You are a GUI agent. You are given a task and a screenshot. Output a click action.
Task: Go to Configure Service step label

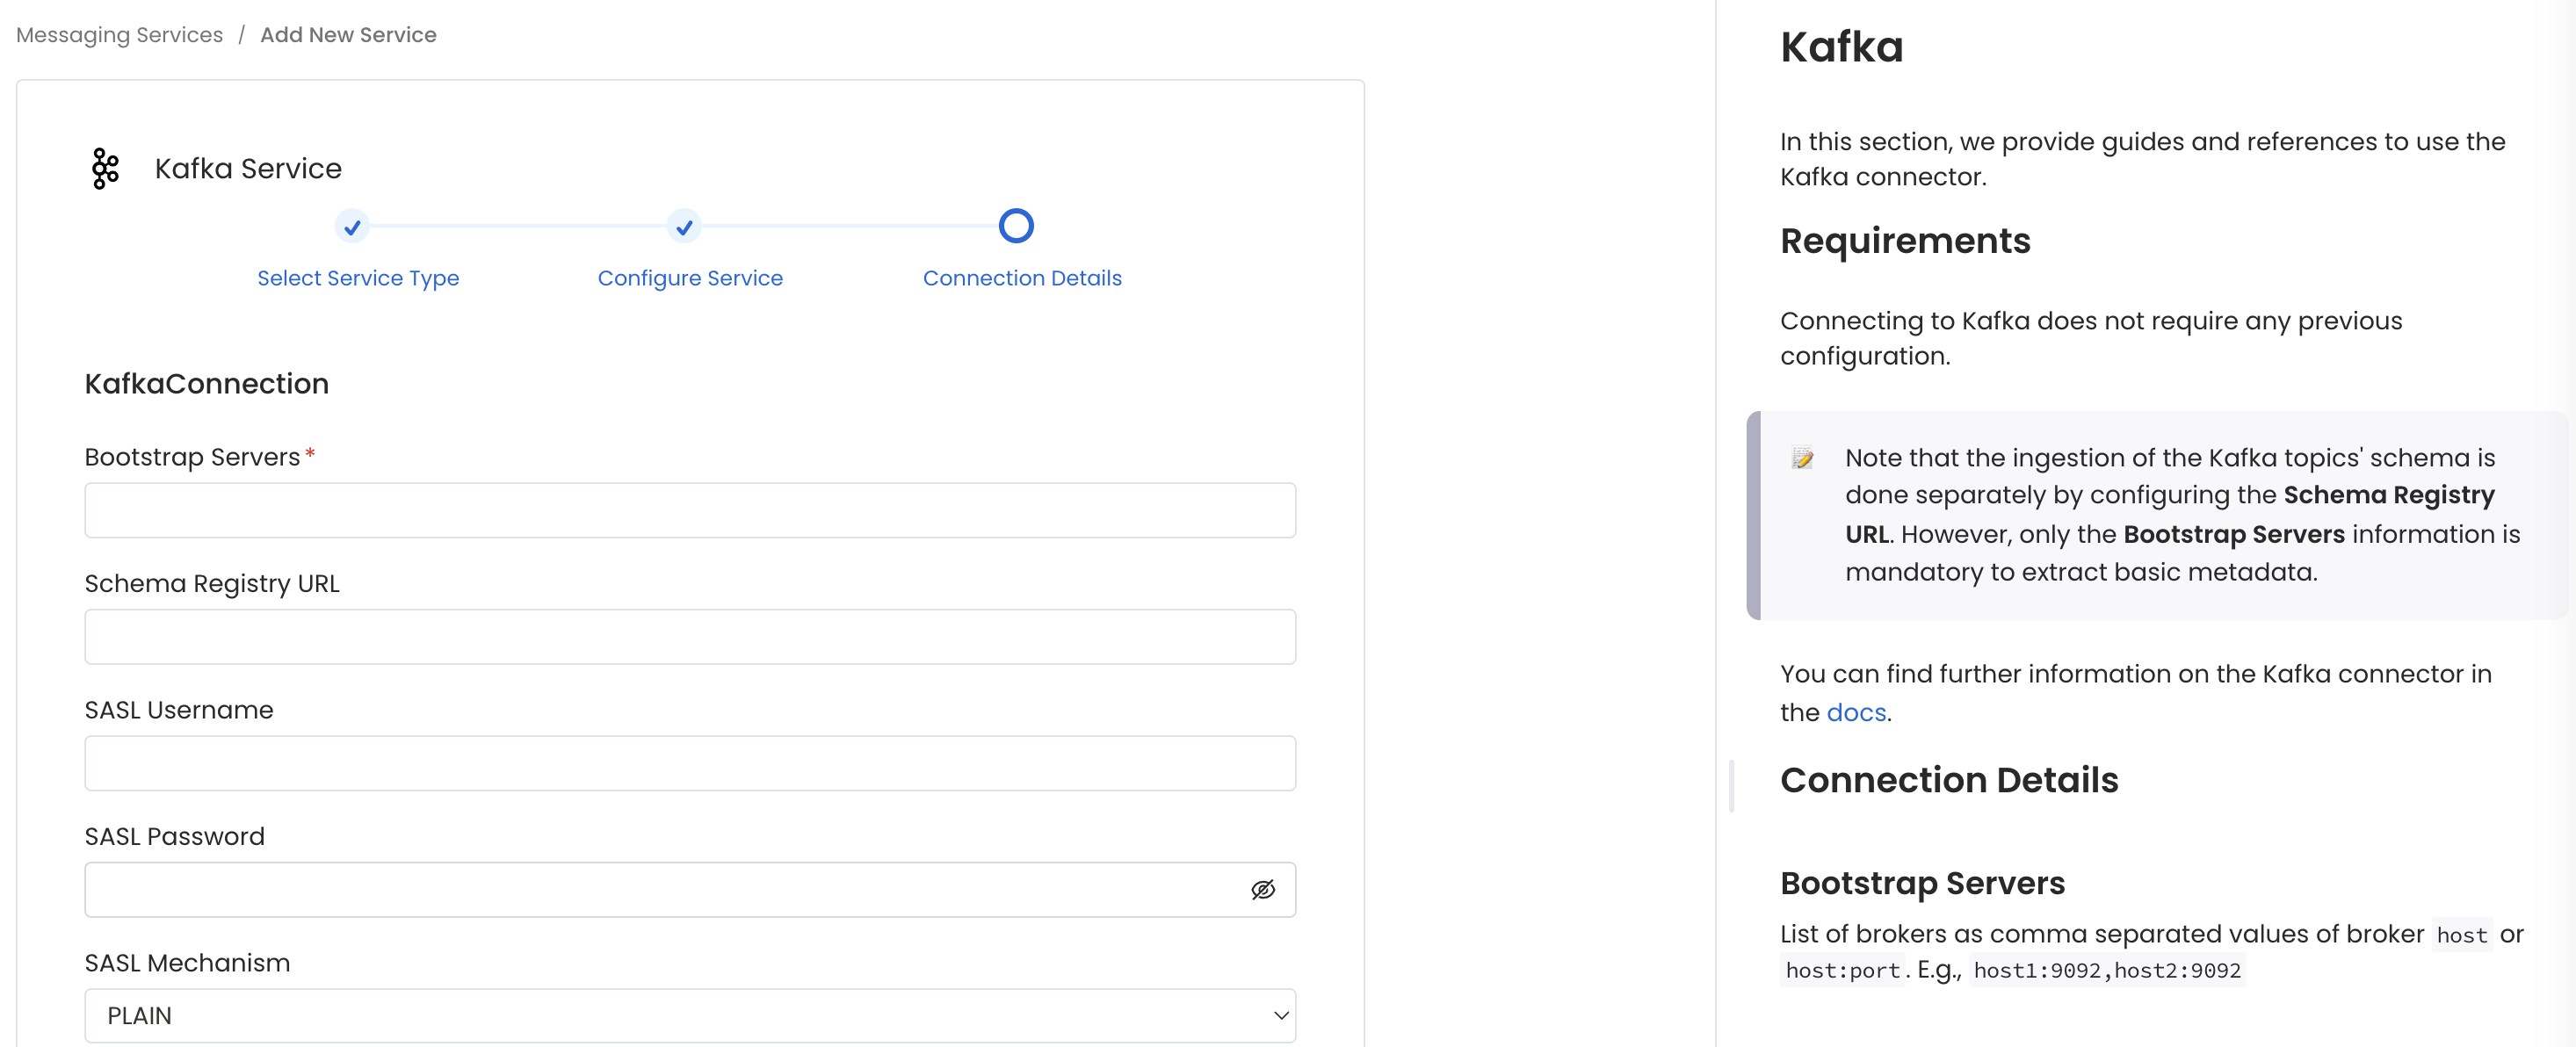coord(690,278)
